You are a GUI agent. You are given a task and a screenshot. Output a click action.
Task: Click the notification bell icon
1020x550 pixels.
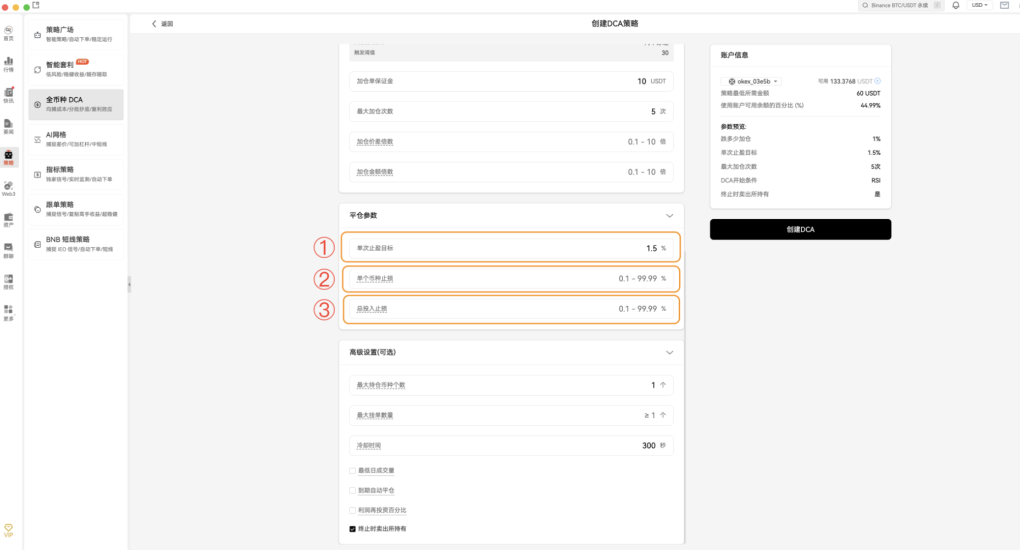coord(956,5)
